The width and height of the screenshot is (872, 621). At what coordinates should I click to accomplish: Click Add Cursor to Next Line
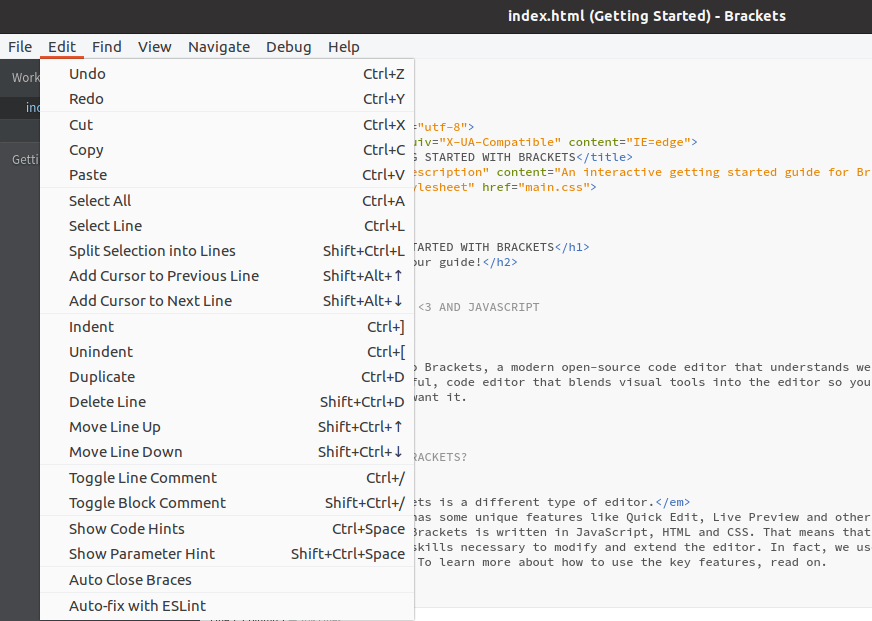(x=227, y=301)
